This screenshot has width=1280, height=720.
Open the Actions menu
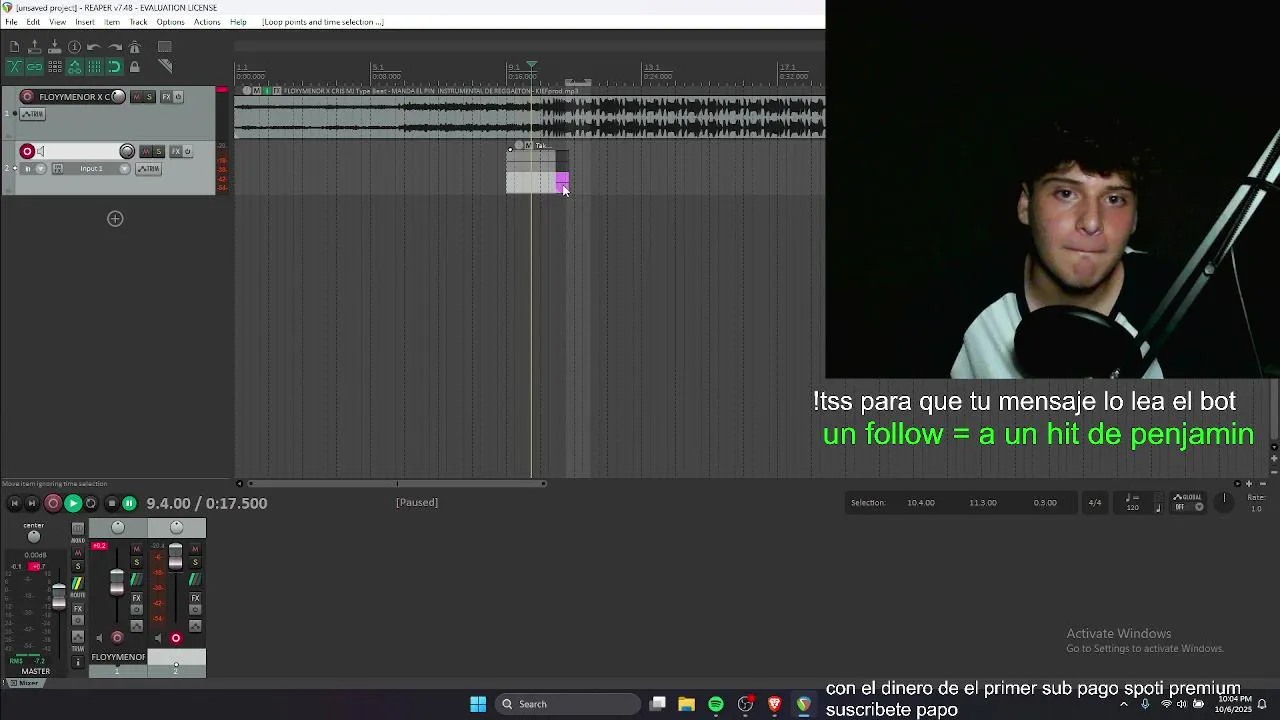coord(207,22)
